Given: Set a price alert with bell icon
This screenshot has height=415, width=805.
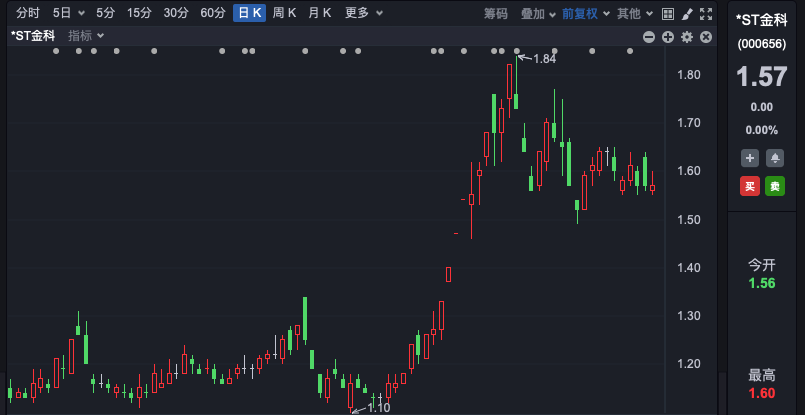Looking at the screenshot, I should [x=775, y=158].
